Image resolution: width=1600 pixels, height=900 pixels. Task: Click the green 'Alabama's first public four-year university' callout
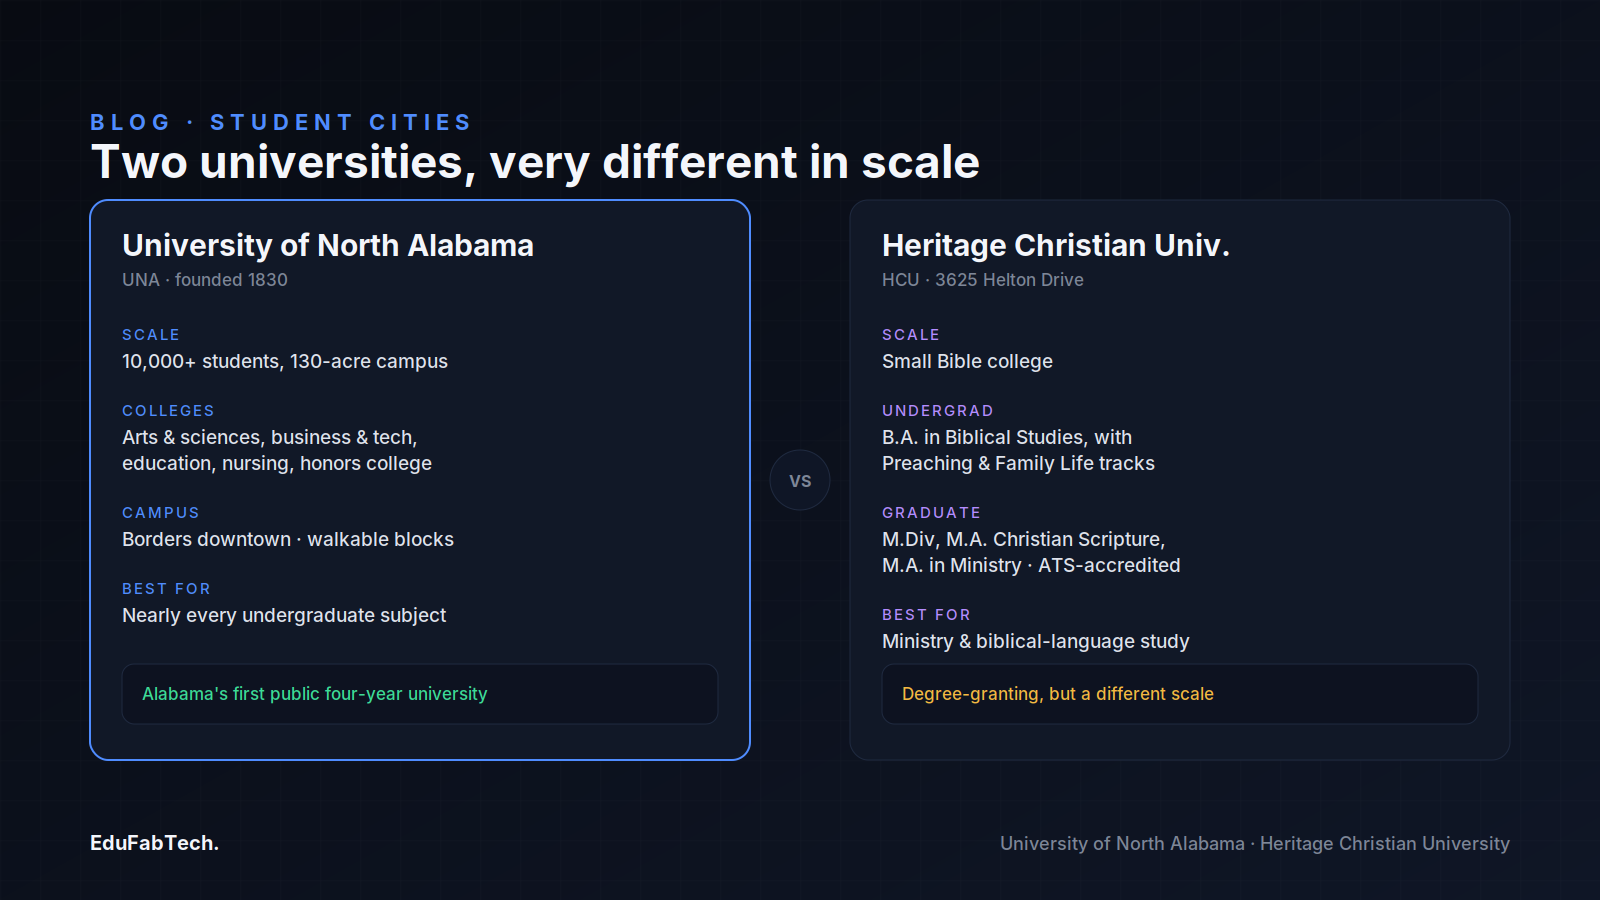point(420,694)
